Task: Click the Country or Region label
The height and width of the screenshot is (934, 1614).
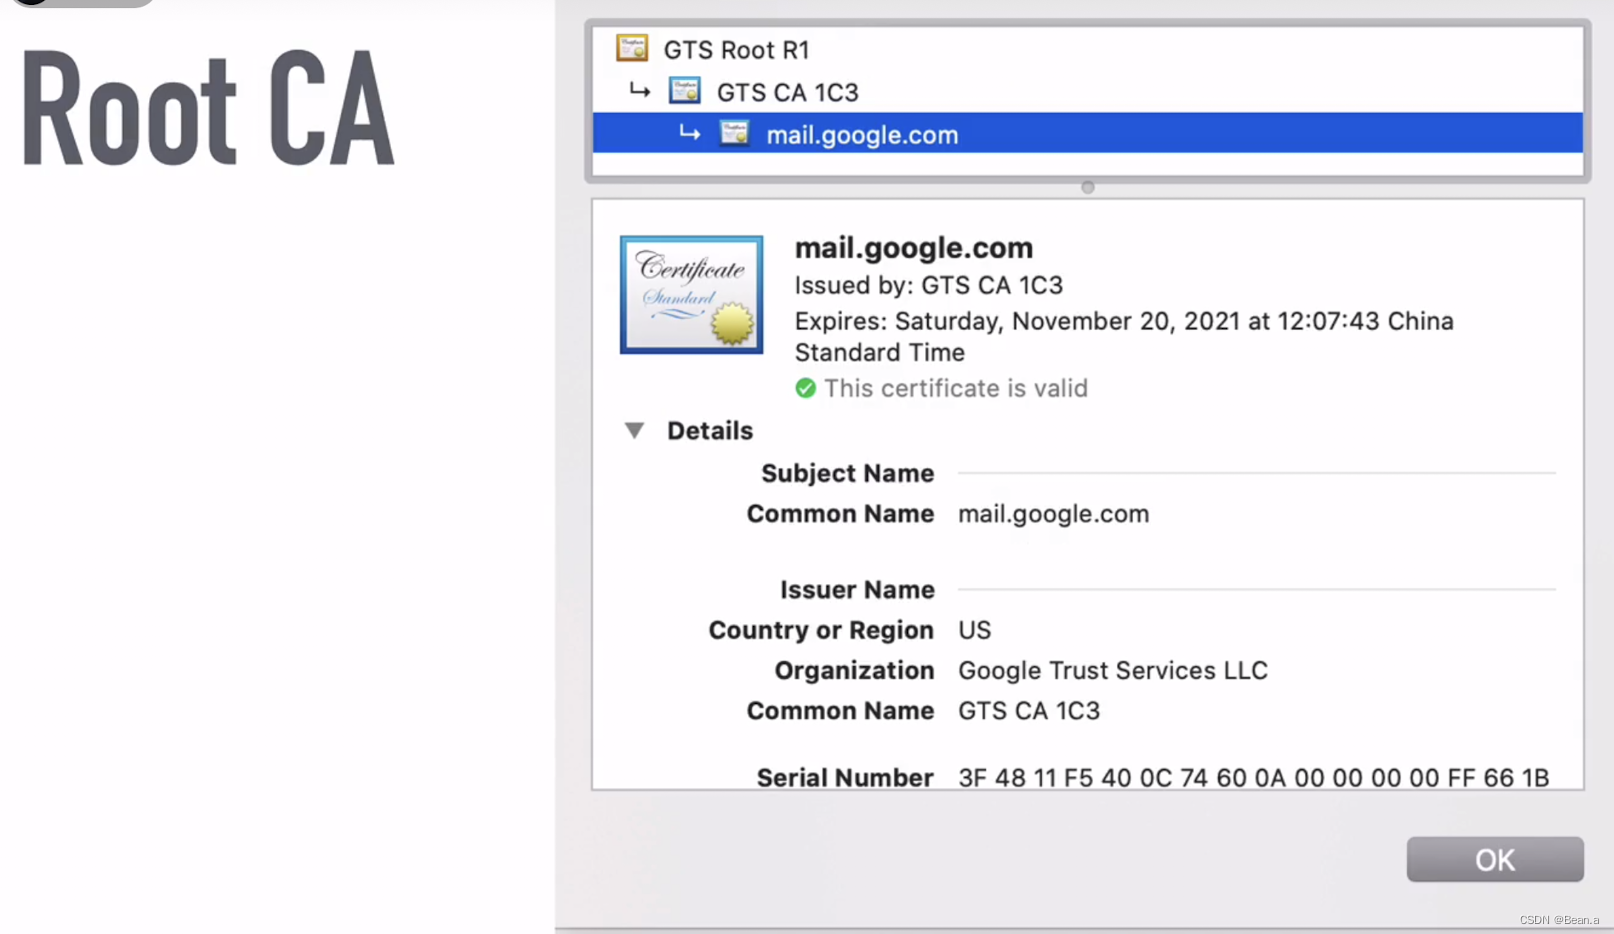Action: [x=821, y=630]
